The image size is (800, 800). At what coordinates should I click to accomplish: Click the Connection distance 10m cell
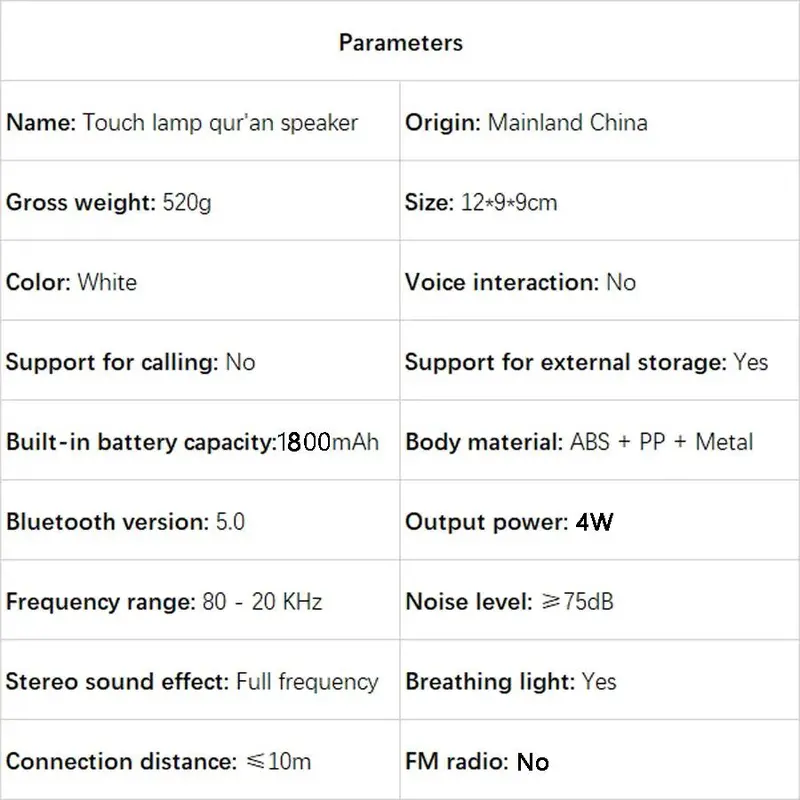click(x=158, y=762)
